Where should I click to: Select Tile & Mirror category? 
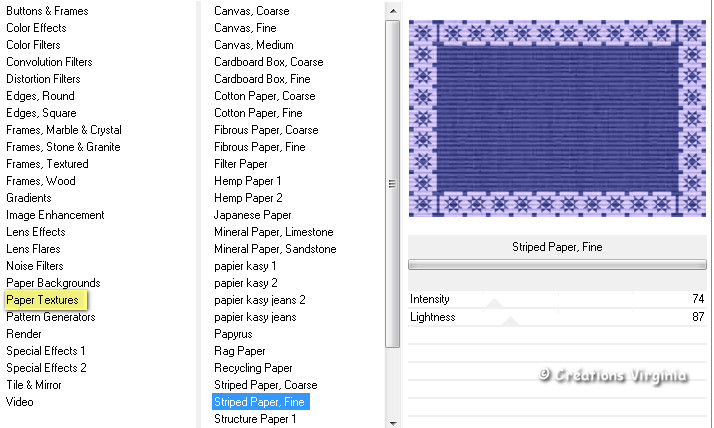point(34,385)
